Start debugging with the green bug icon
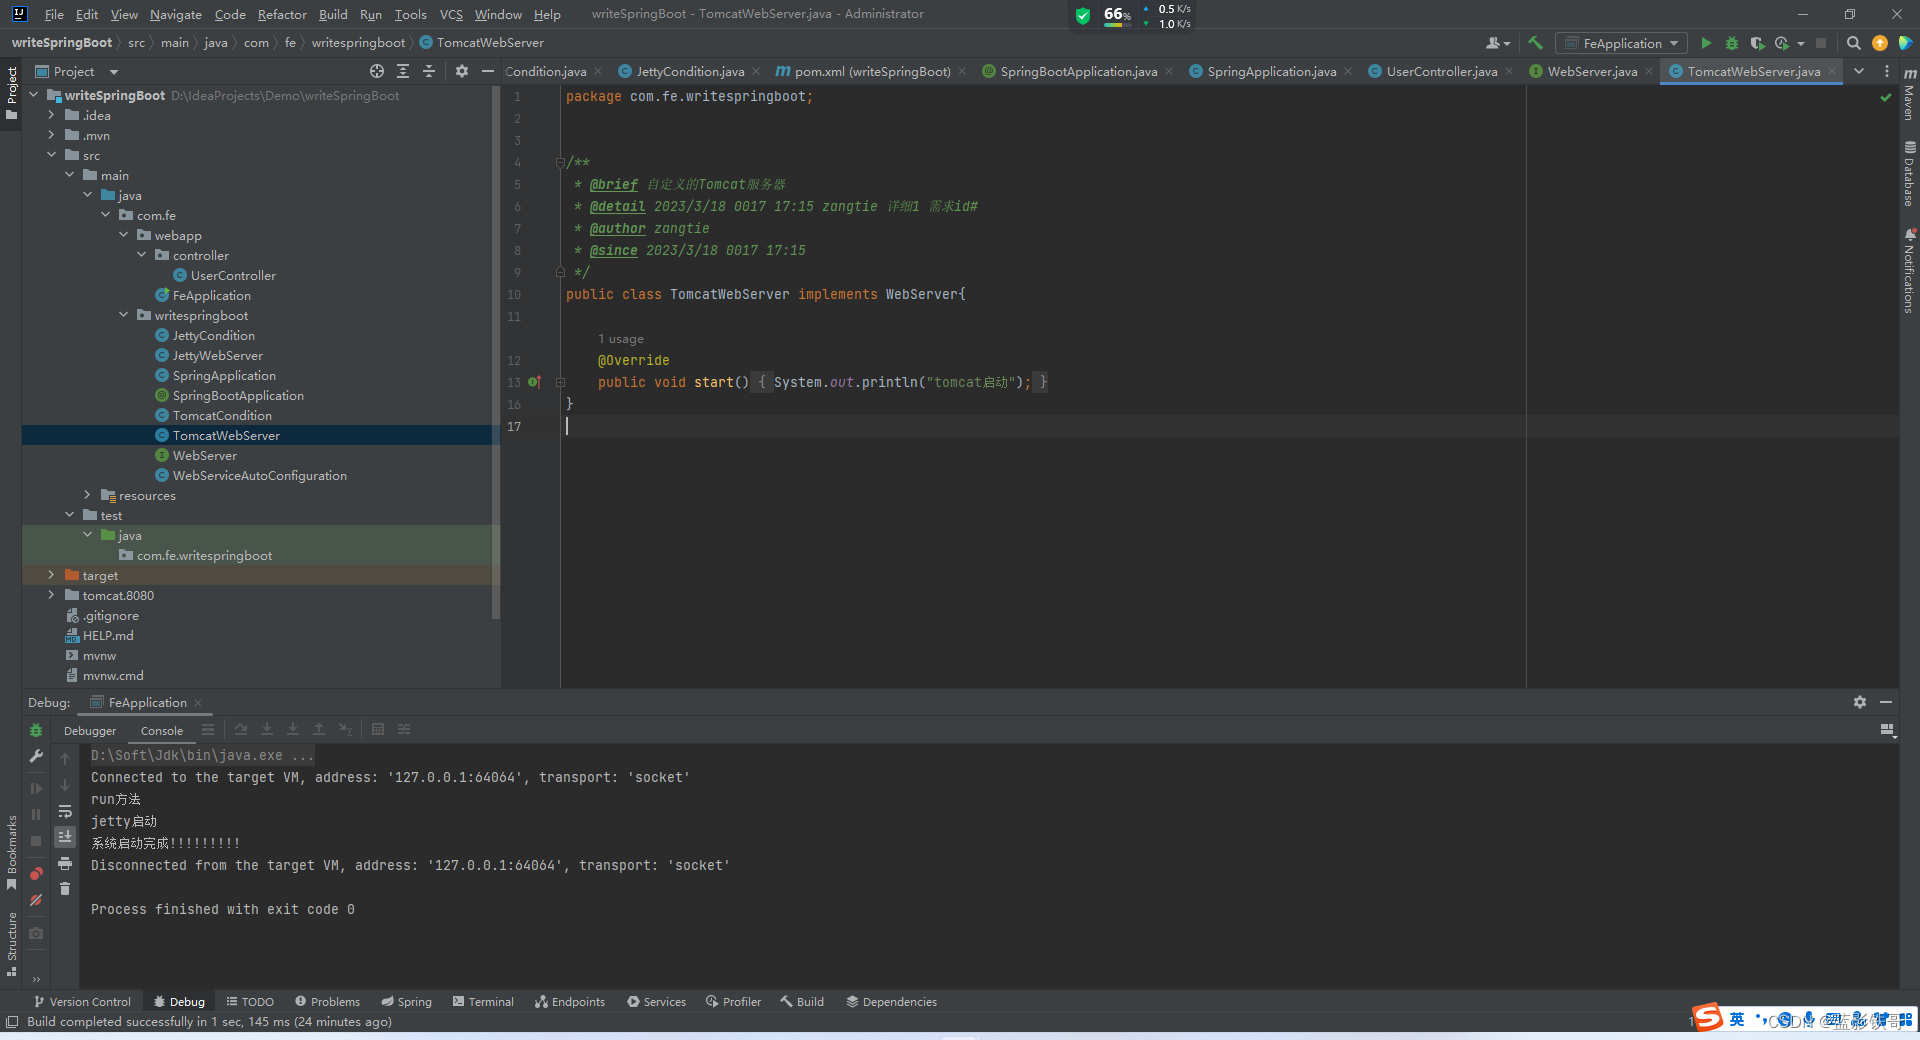This screenshot has height=1040, width=1920. pyautogui.click(x=1732, y=43)
